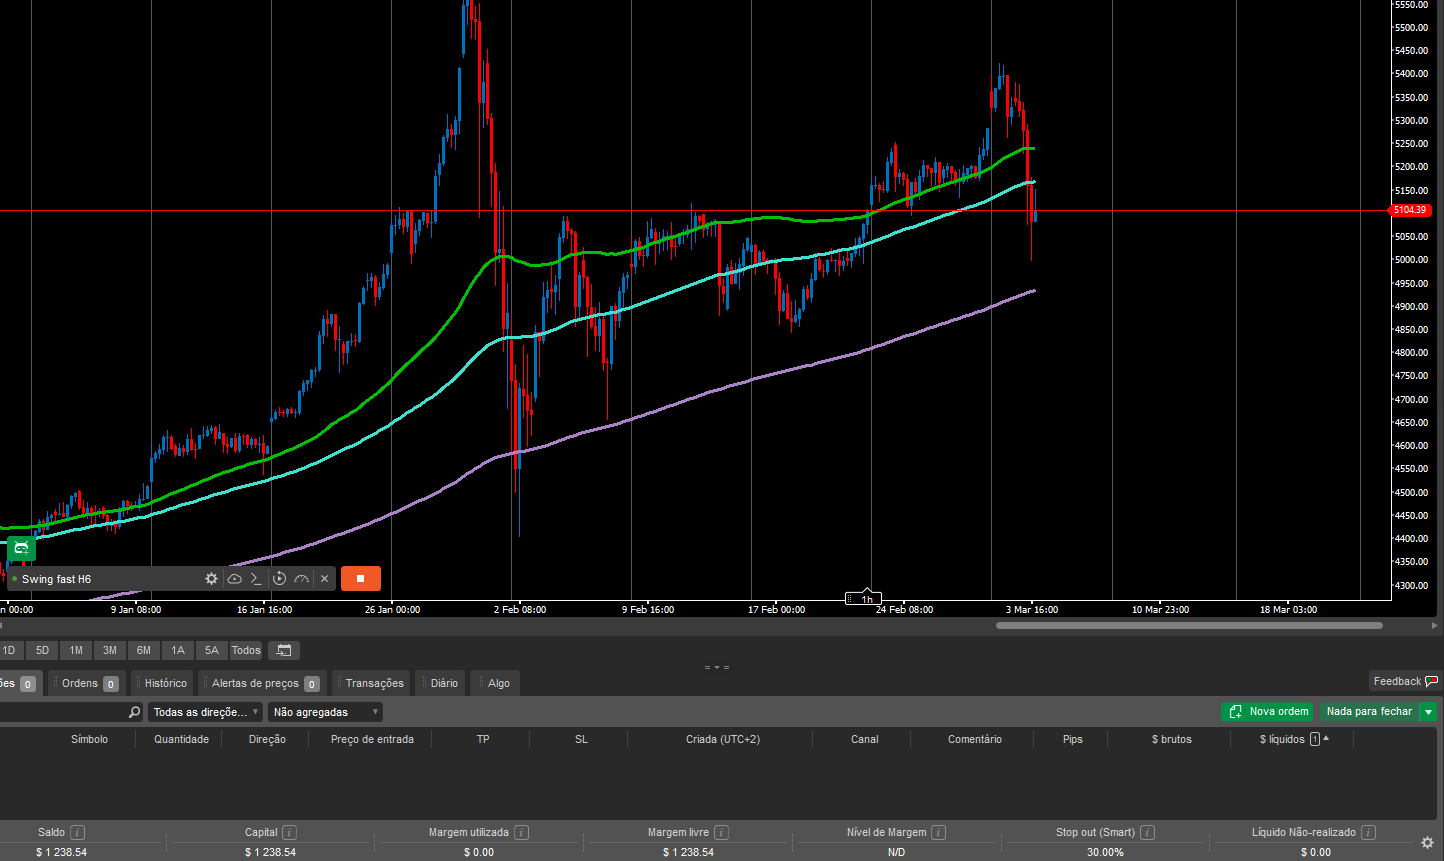
Task: Select the 3M time range
Action: (x=110, y=650)
